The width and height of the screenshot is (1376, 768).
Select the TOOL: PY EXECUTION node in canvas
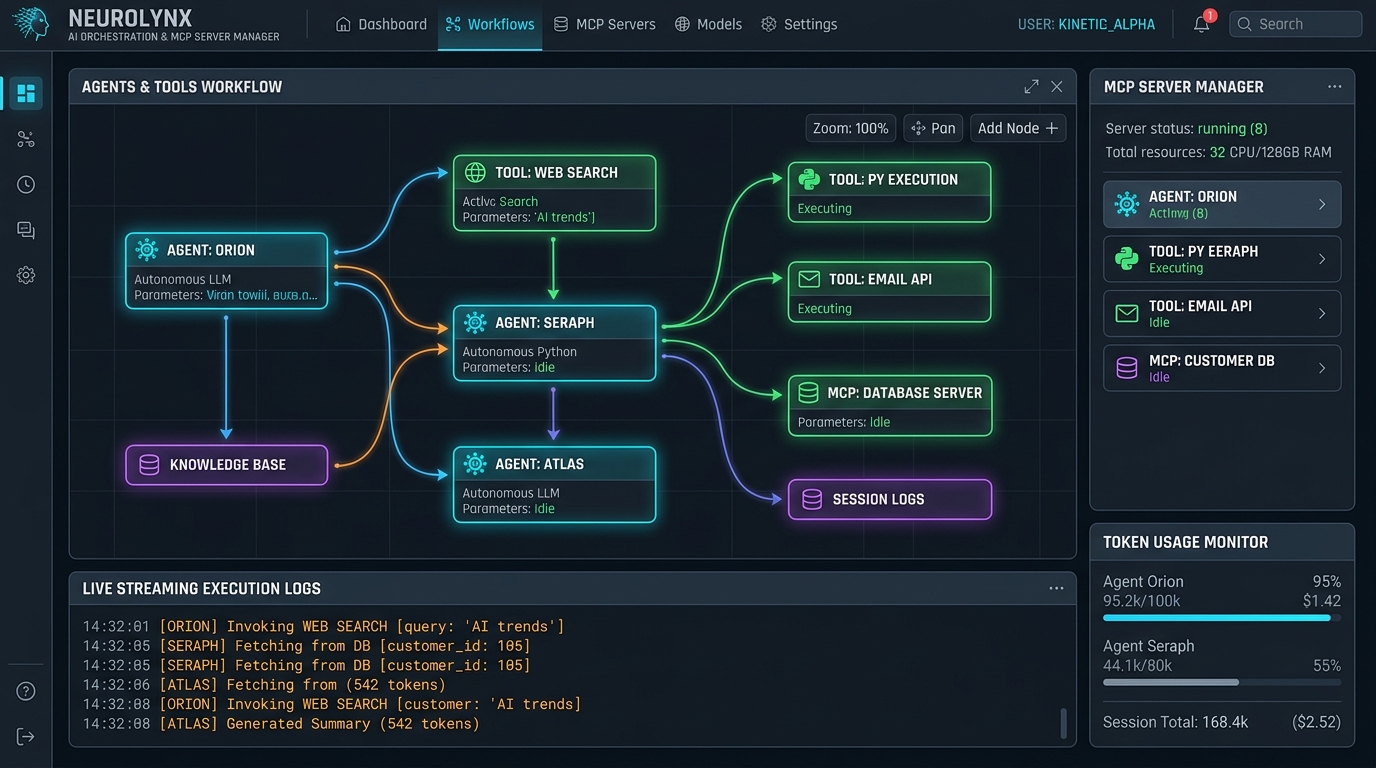(889, 192)
